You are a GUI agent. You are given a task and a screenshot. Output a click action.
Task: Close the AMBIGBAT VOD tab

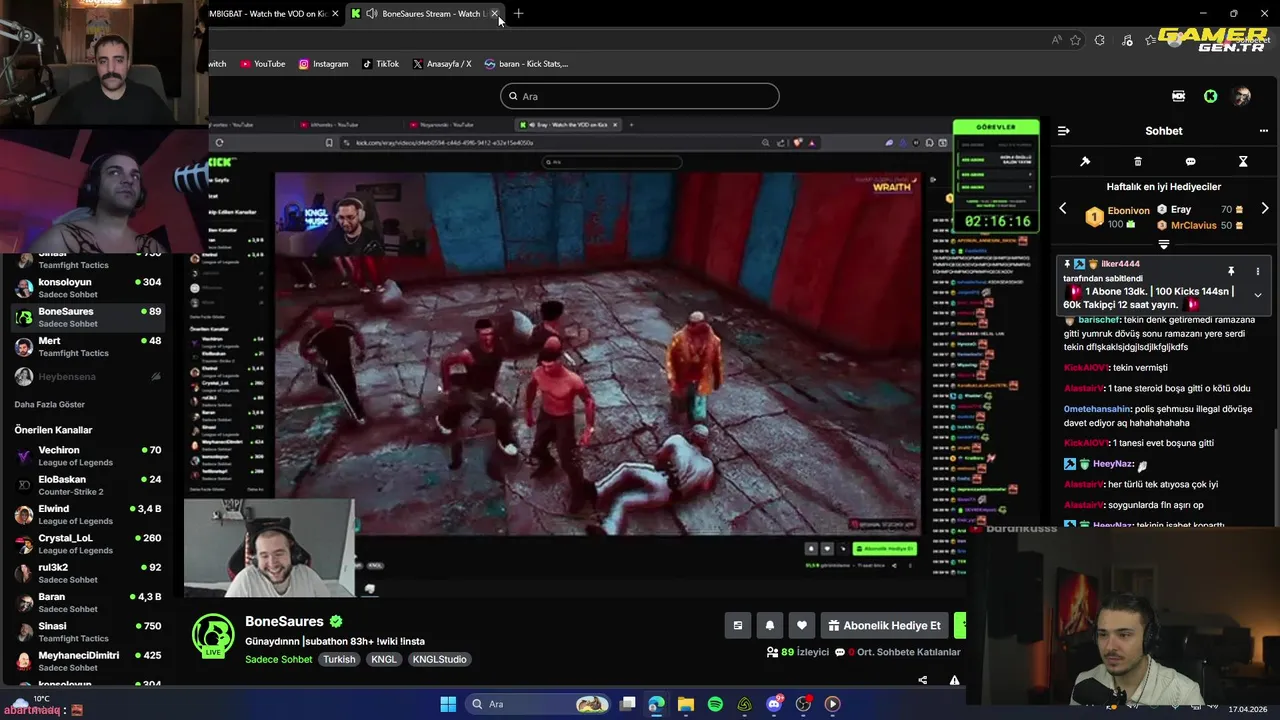(x=335, y=13)
